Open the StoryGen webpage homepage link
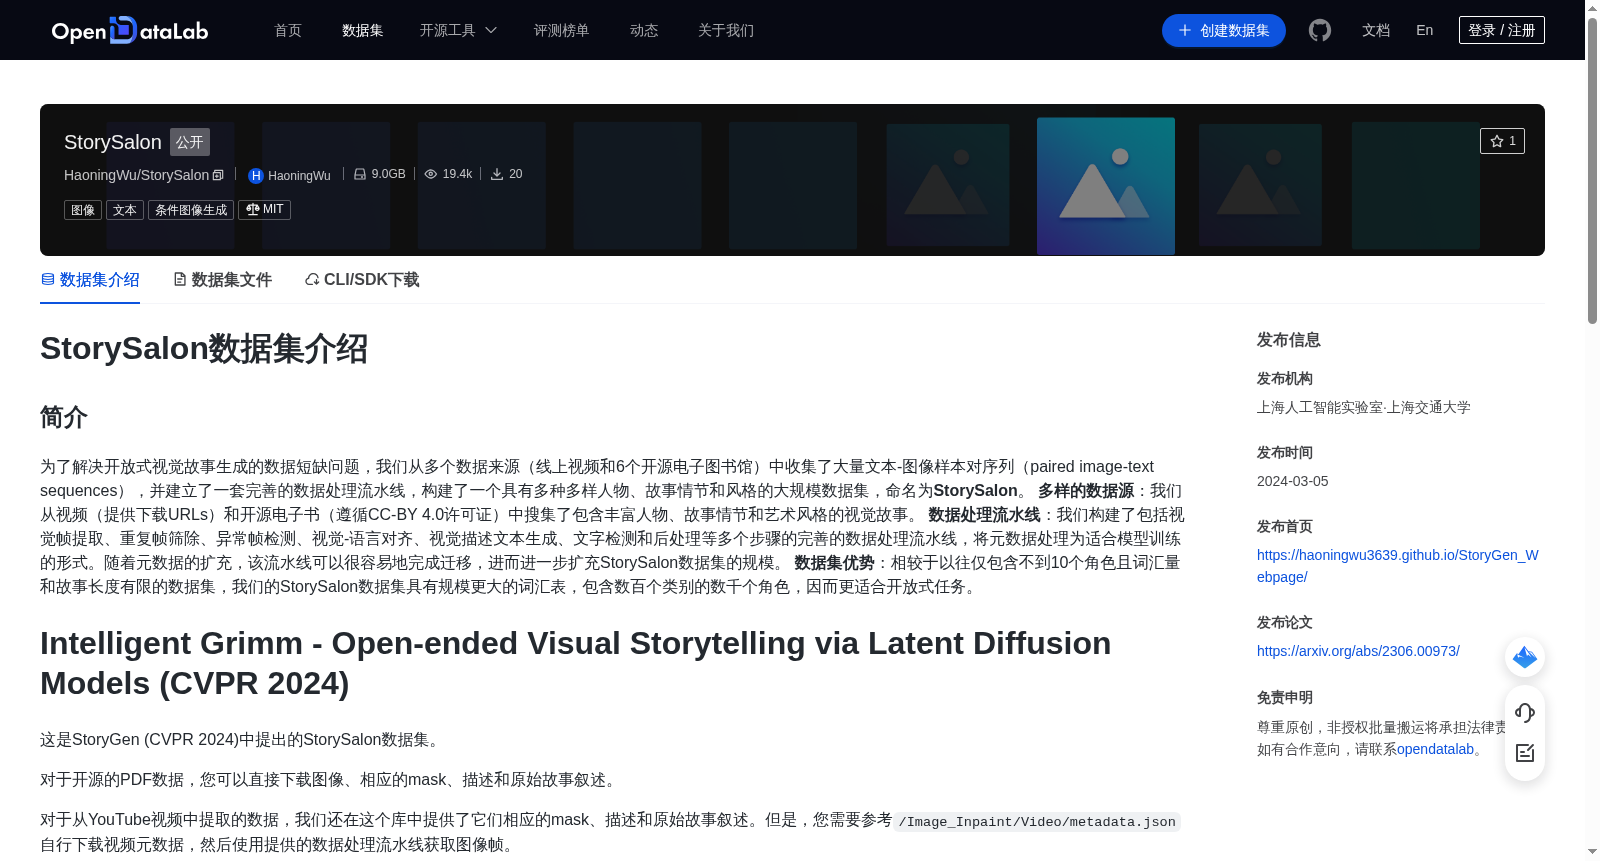 1397,566
